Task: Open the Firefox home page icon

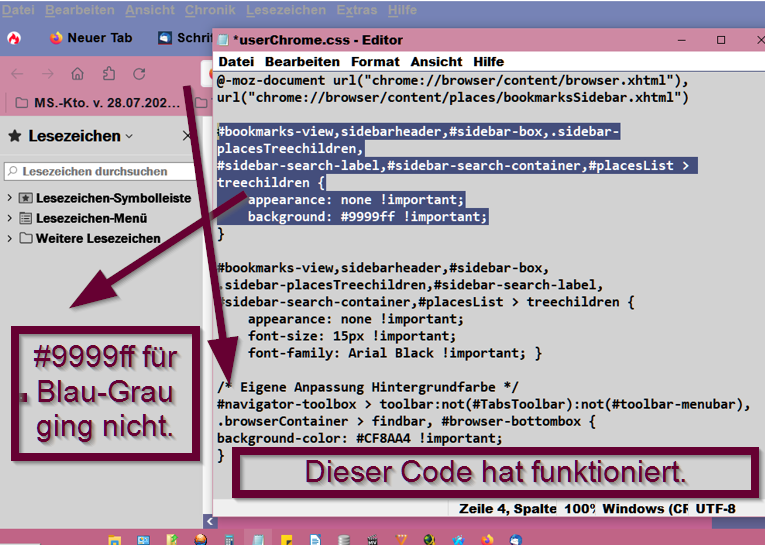Action: tap(78, 74)
